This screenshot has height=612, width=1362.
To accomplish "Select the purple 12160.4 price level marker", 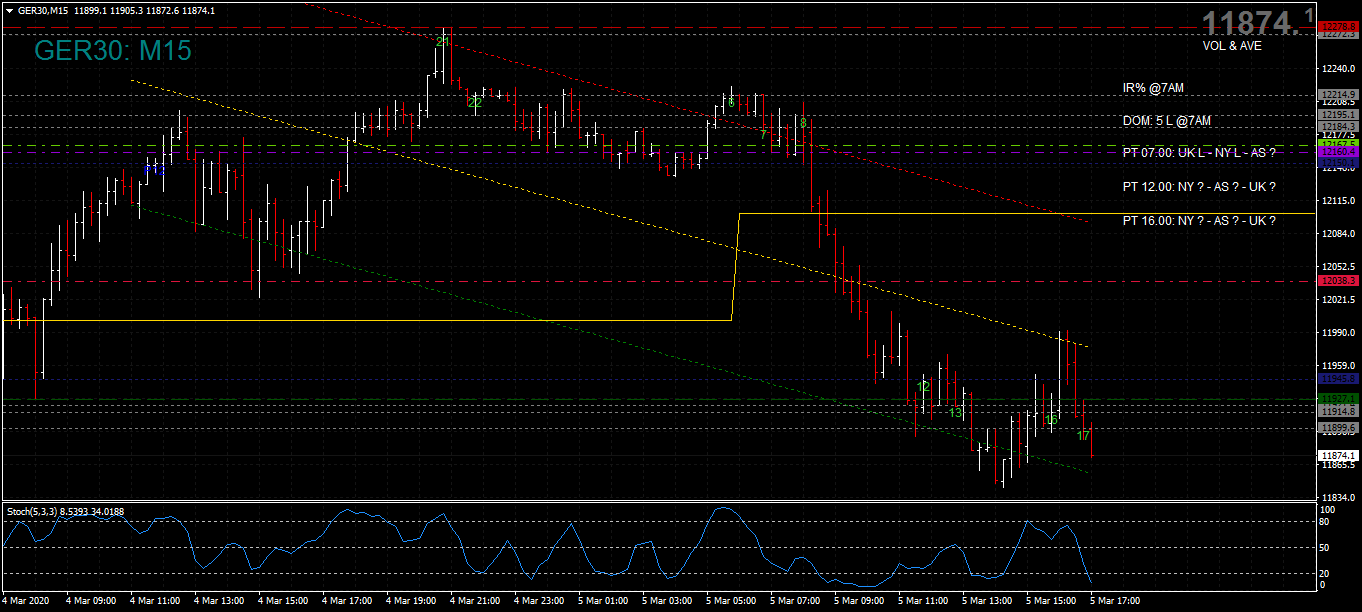I will click(x=1336, y=152).
